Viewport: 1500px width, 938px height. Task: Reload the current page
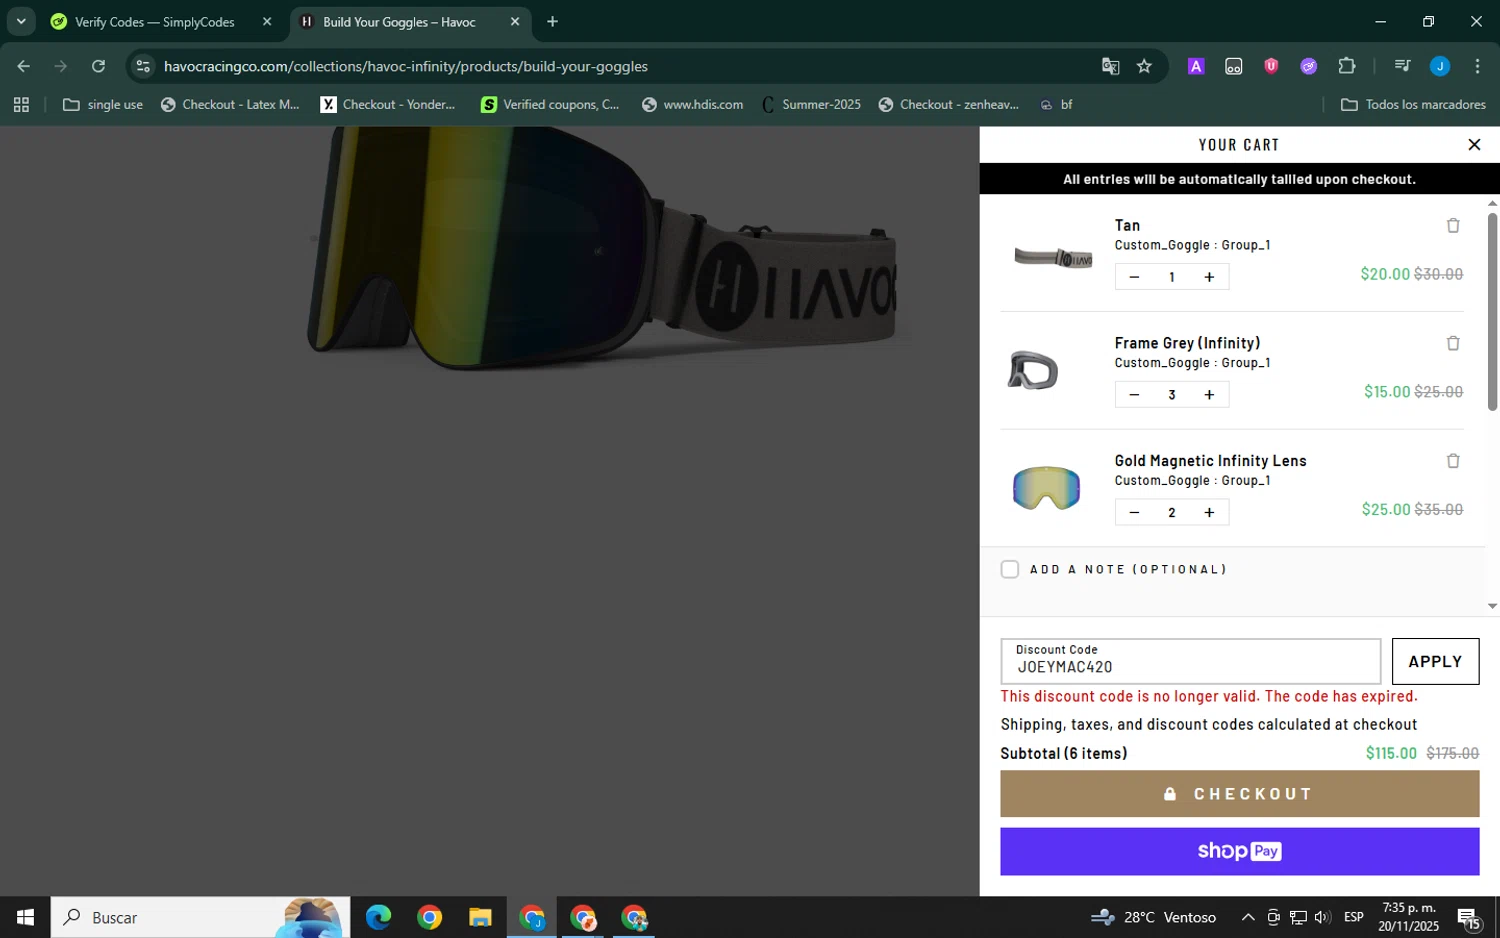click(98, 66)
